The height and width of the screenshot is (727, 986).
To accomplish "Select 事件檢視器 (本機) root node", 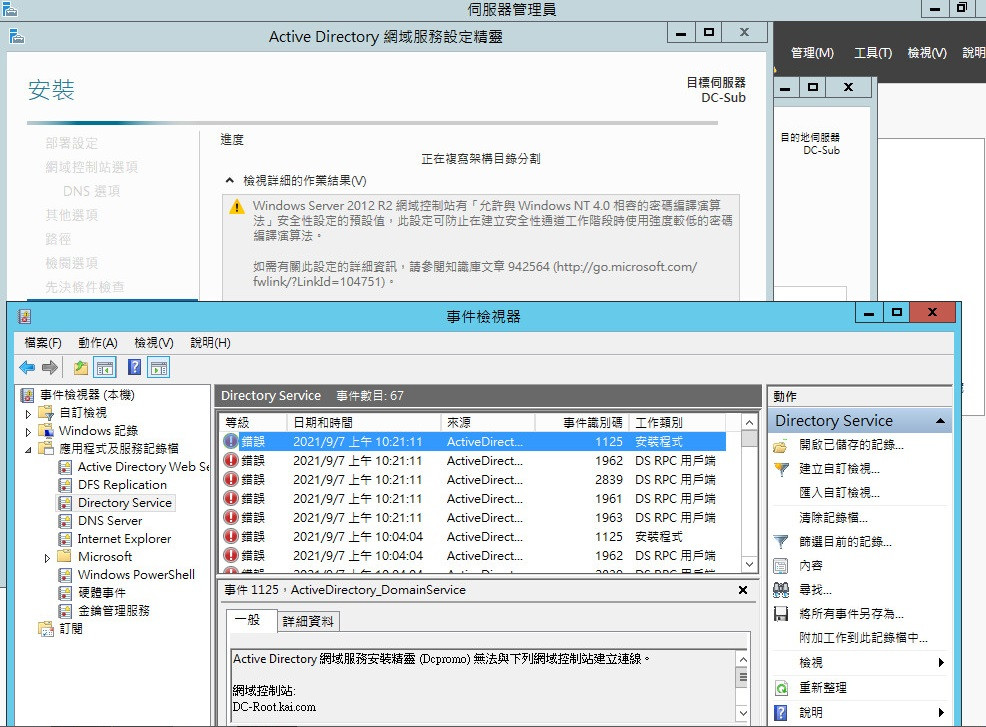I will 87,395.
